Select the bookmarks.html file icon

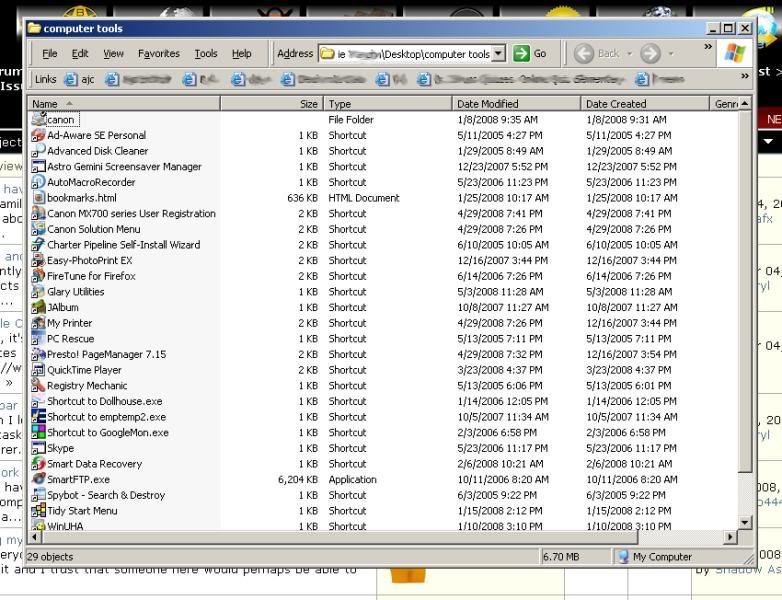click(38, 198)
